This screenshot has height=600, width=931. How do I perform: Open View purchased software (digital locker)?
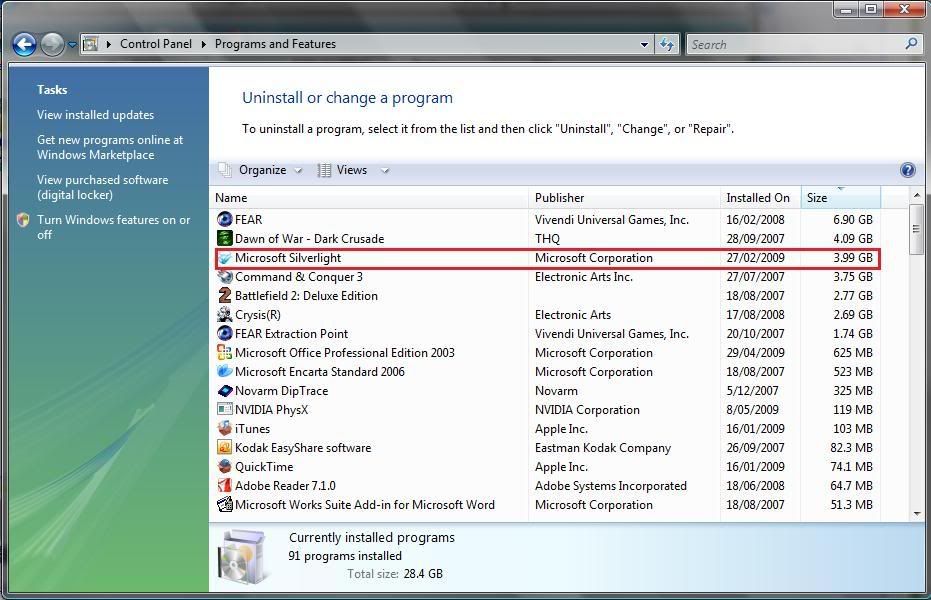(x=102, y=187)
